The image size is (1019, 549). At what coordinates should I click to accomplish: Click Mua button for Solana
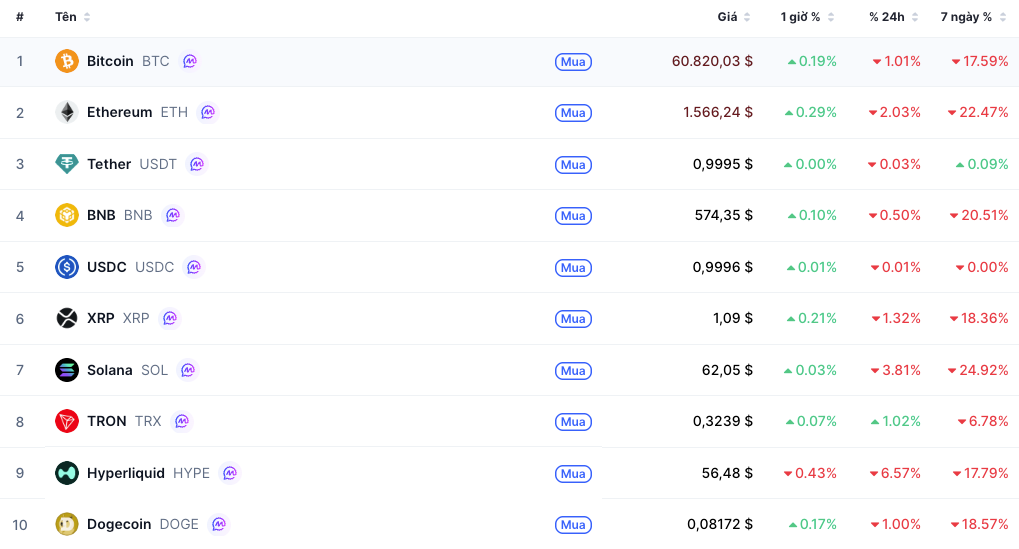[x=573, y=370]
